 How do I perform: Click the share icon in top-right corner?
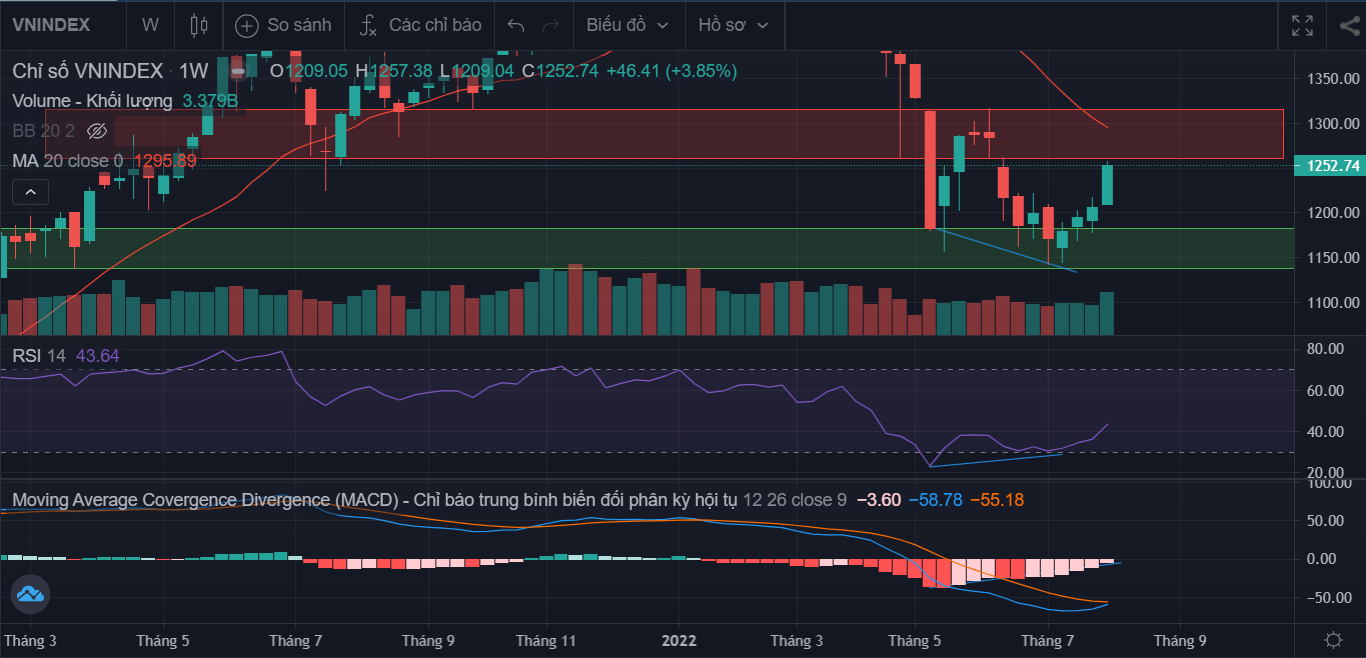point(1348,25)
